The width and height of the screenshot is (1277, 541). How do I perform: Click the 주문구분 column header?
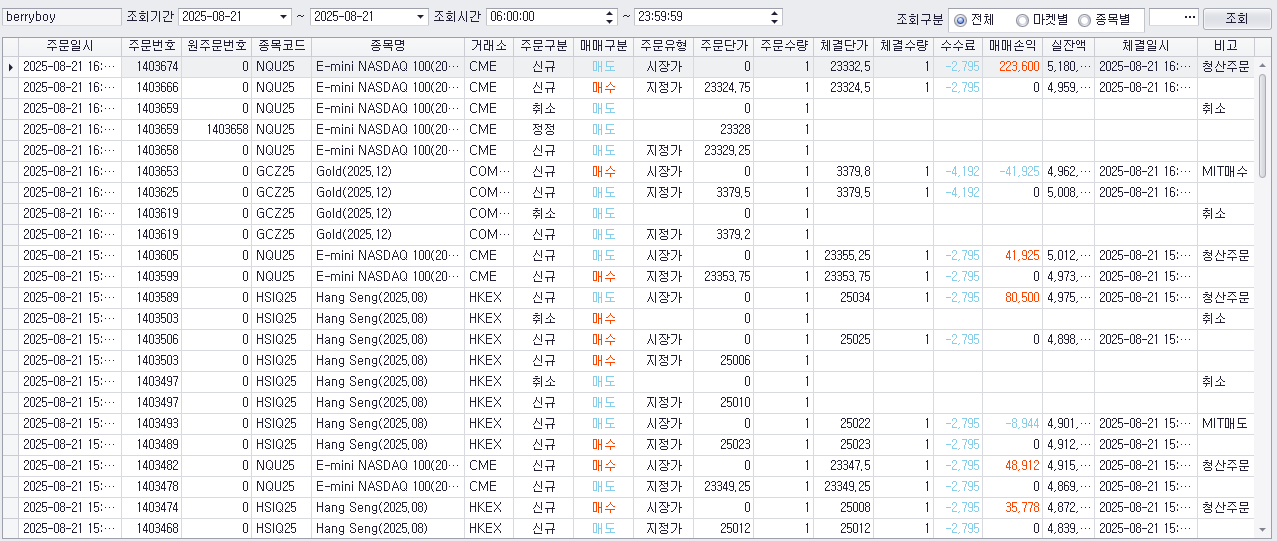(543, 46)
